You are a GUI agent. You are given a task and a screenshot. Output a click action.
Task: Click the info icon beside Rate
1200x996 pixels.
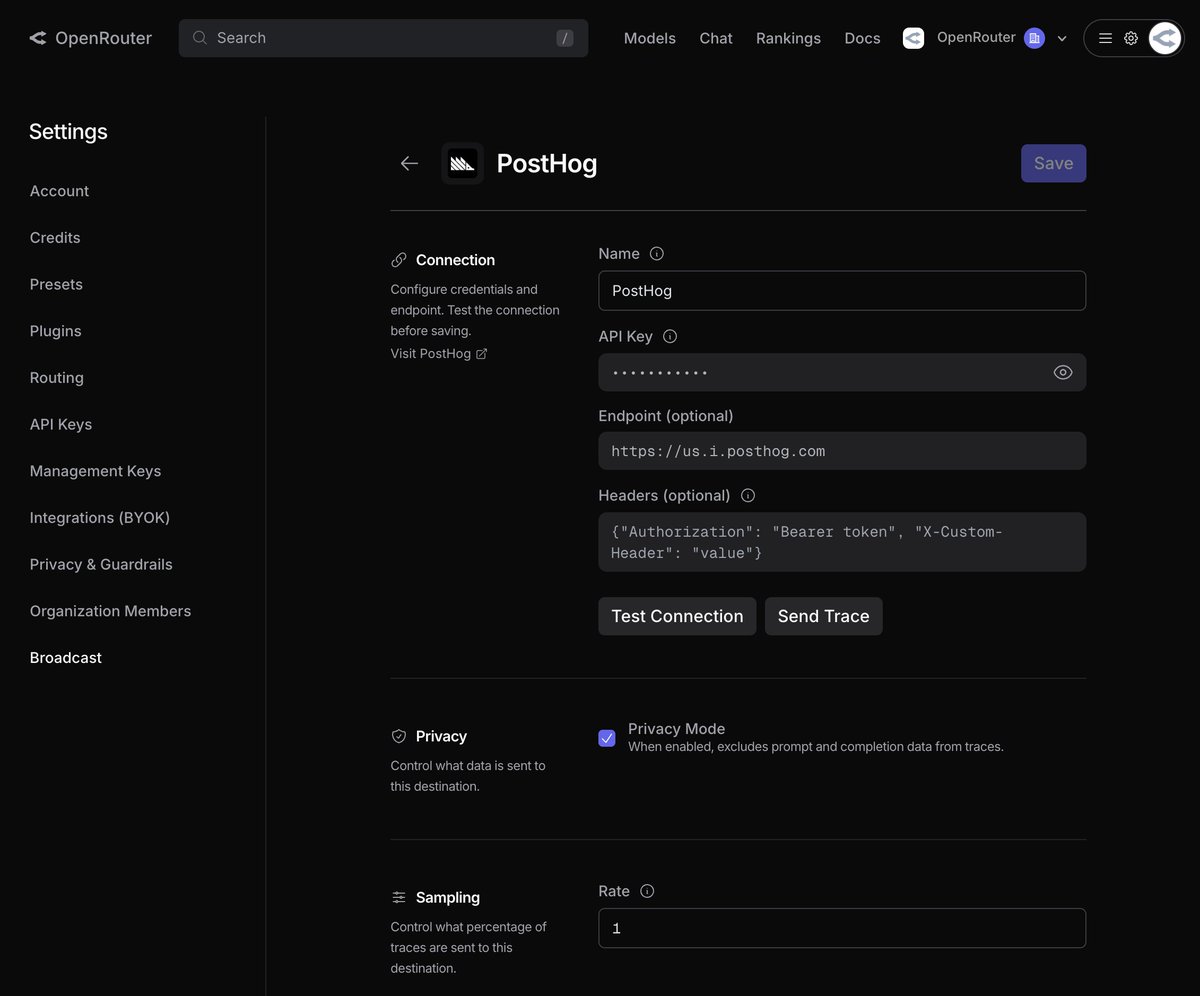647,891
